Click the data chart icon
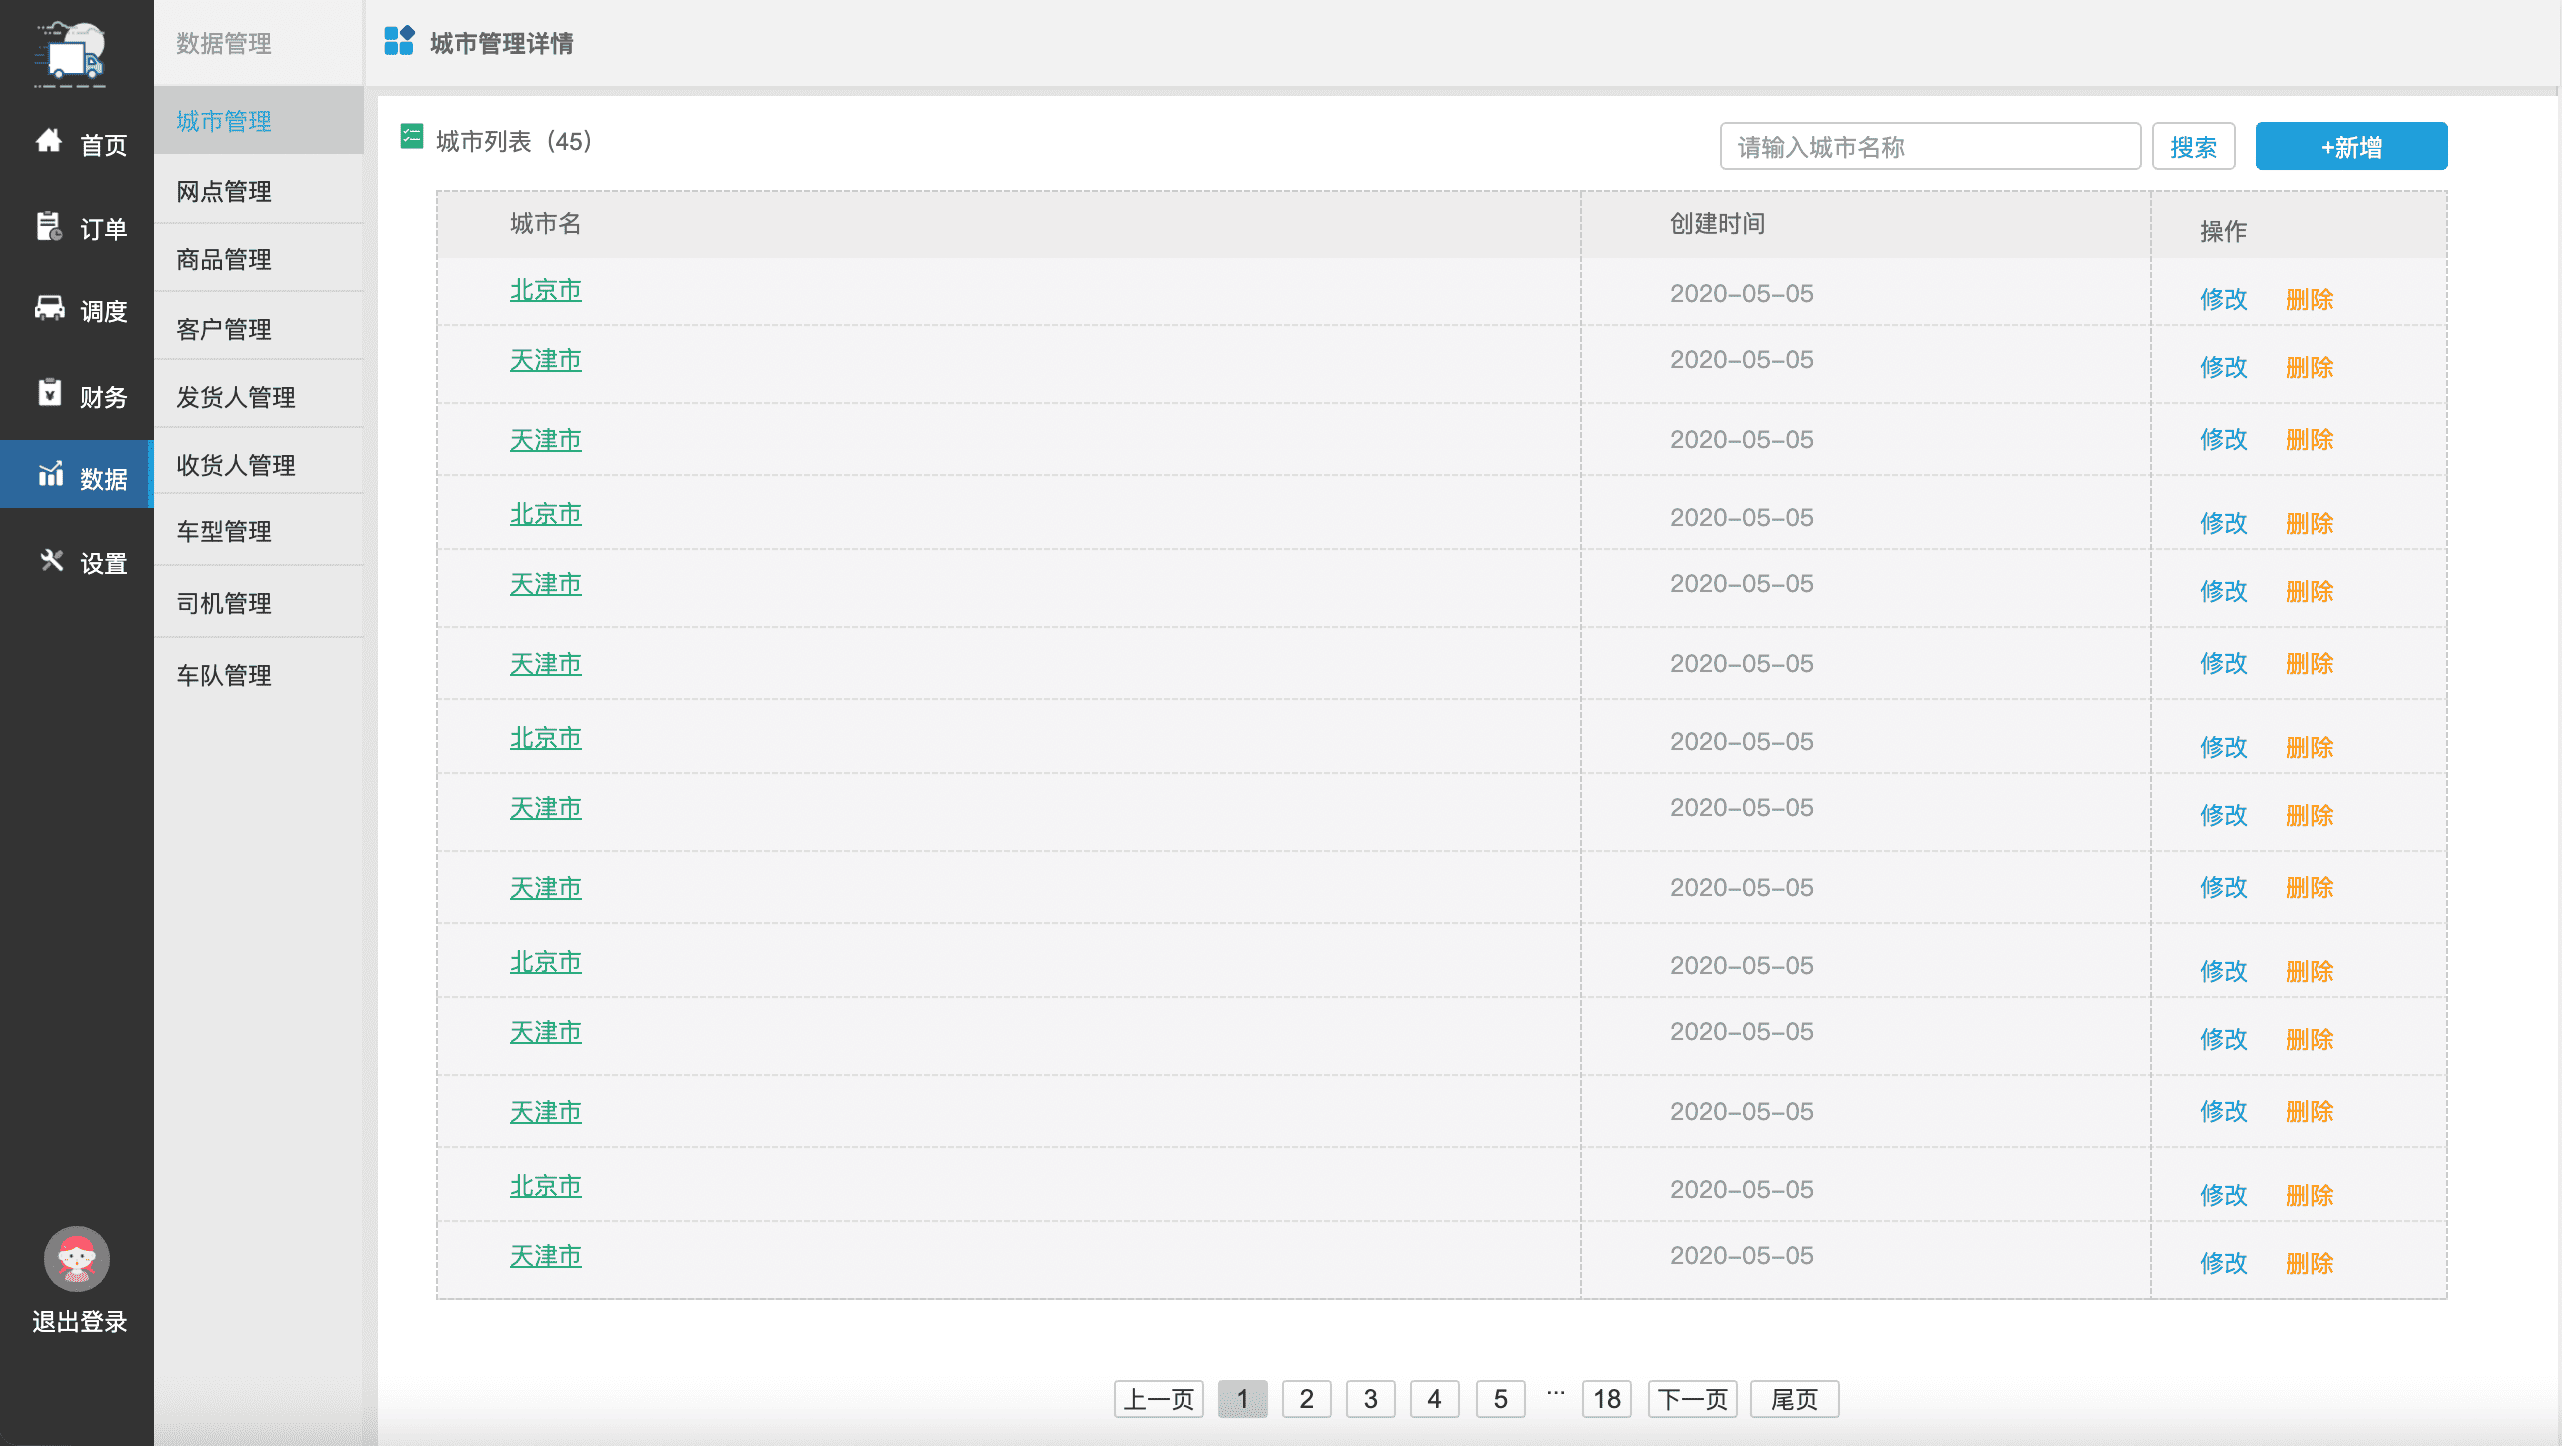 [50, 474]
